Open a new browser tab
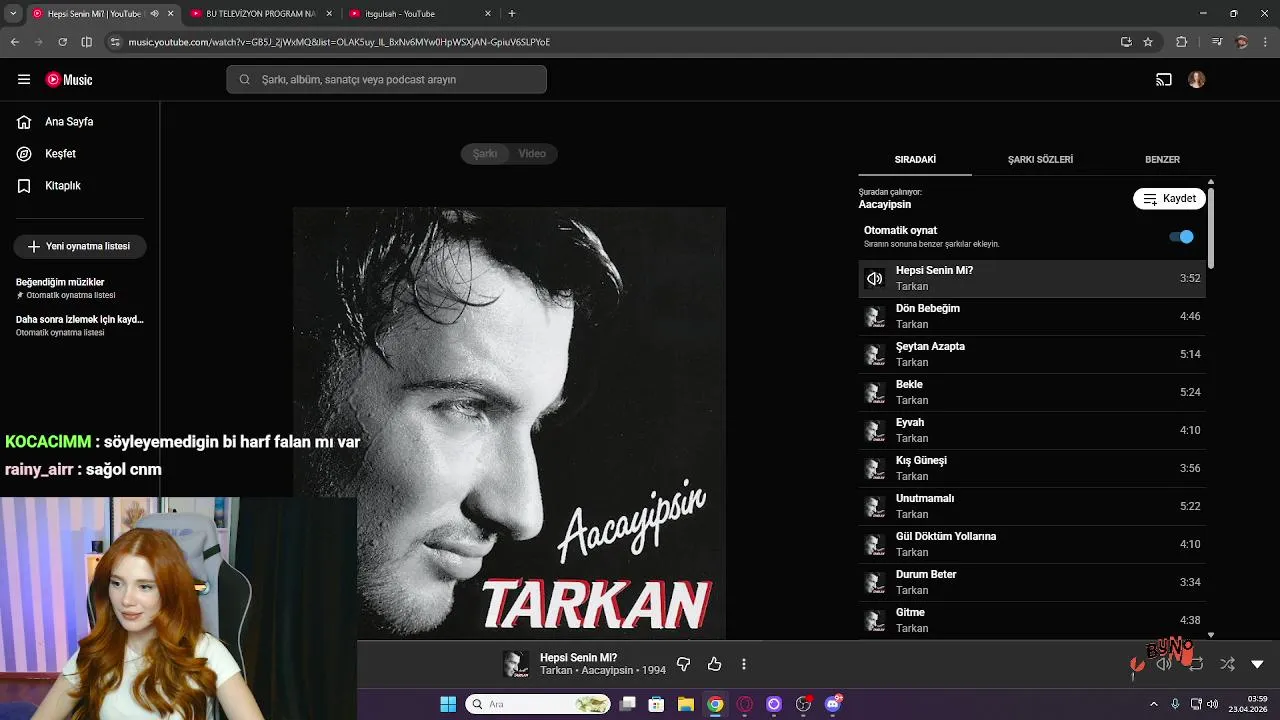Image resolution: width=1280 pixels, height=720 pixels. click(512, 14)
